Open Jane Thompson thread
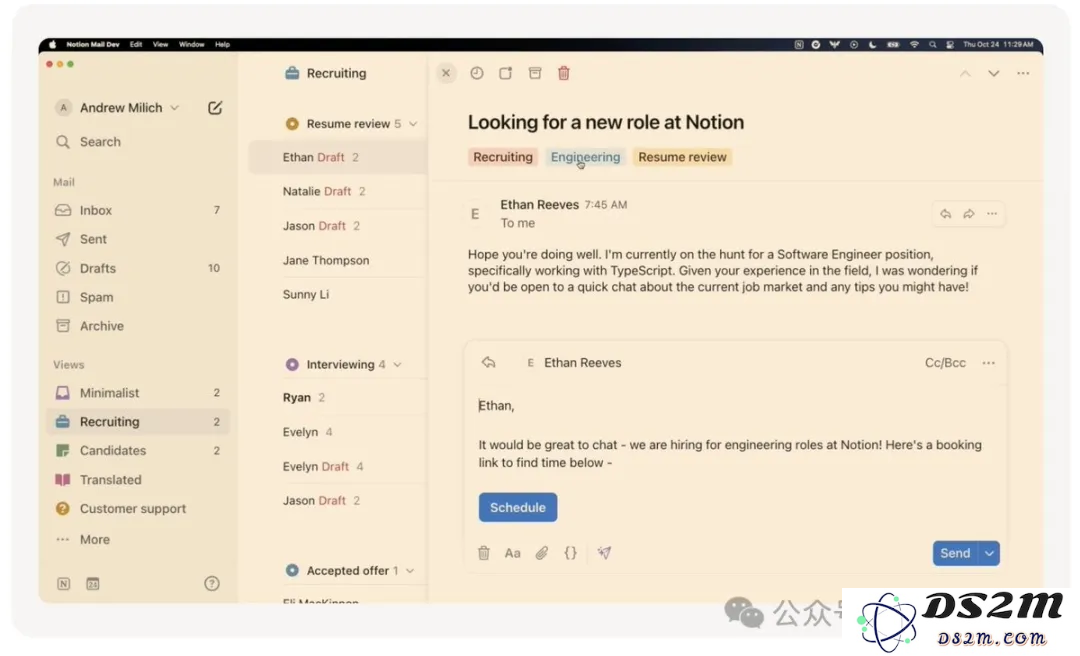This screenshot has width=1080, height=656. point(338,260)
